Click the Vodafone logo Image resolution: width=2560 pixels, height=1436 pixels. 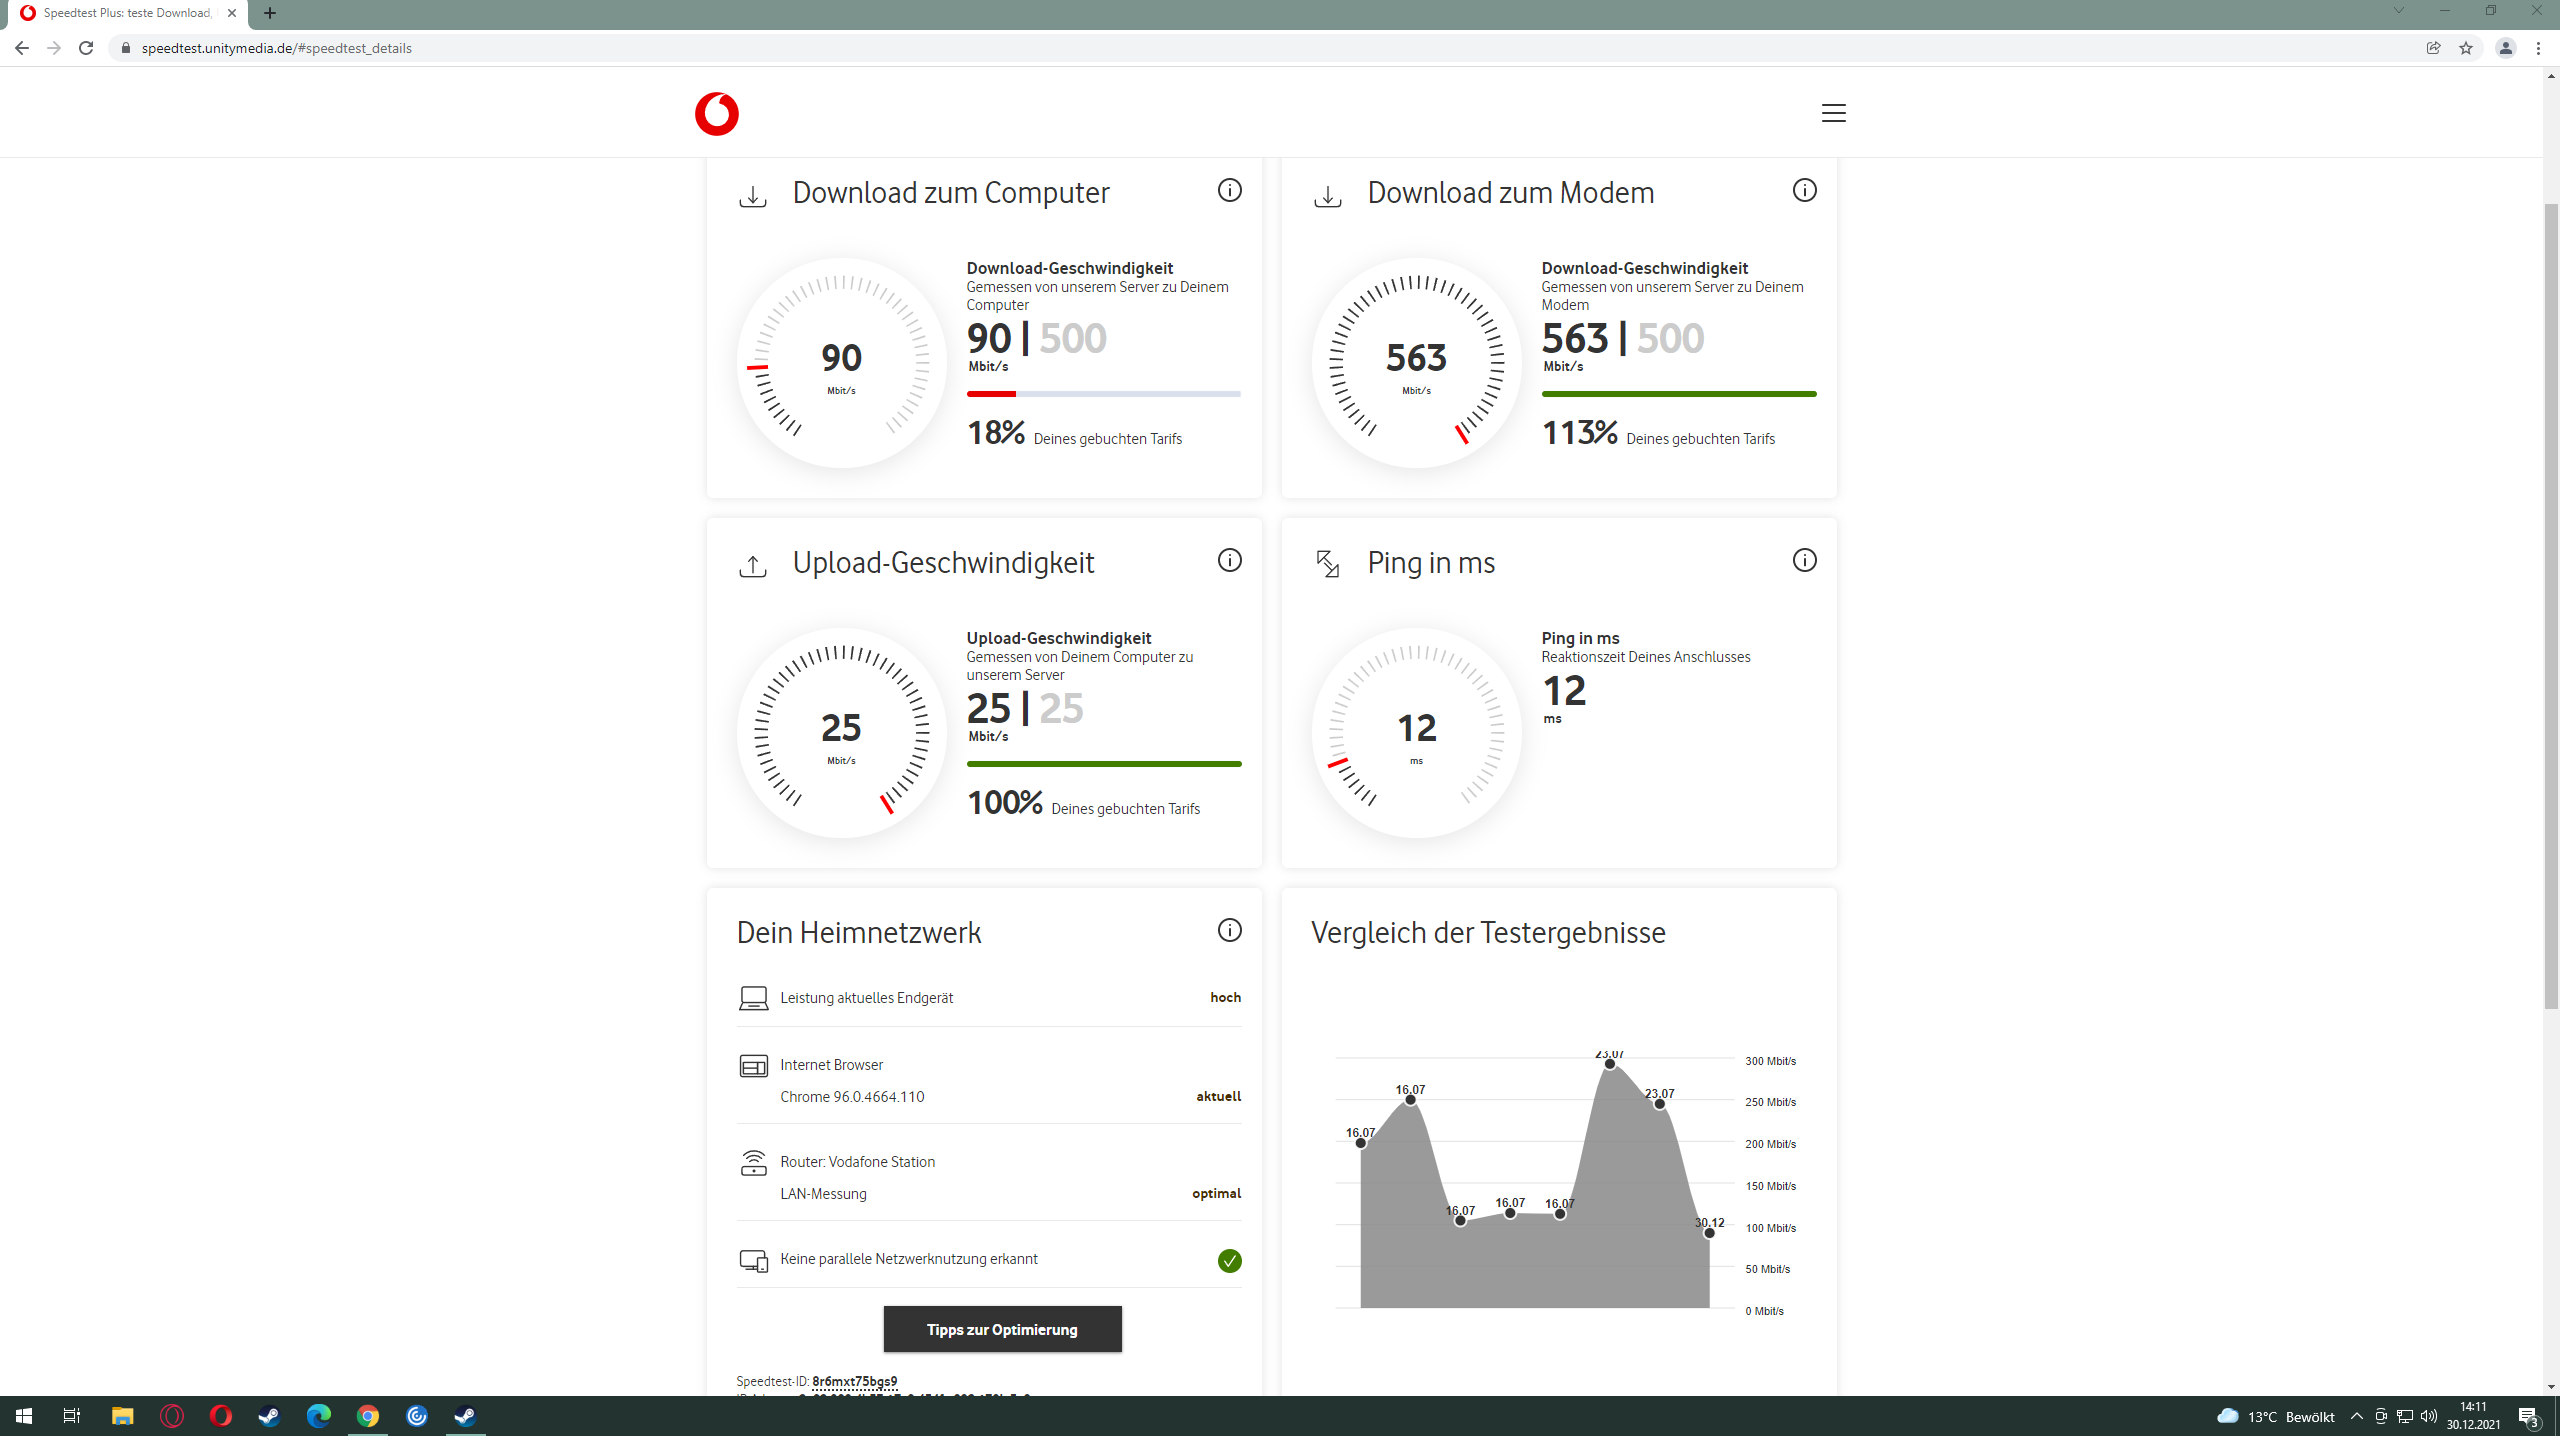716,114
